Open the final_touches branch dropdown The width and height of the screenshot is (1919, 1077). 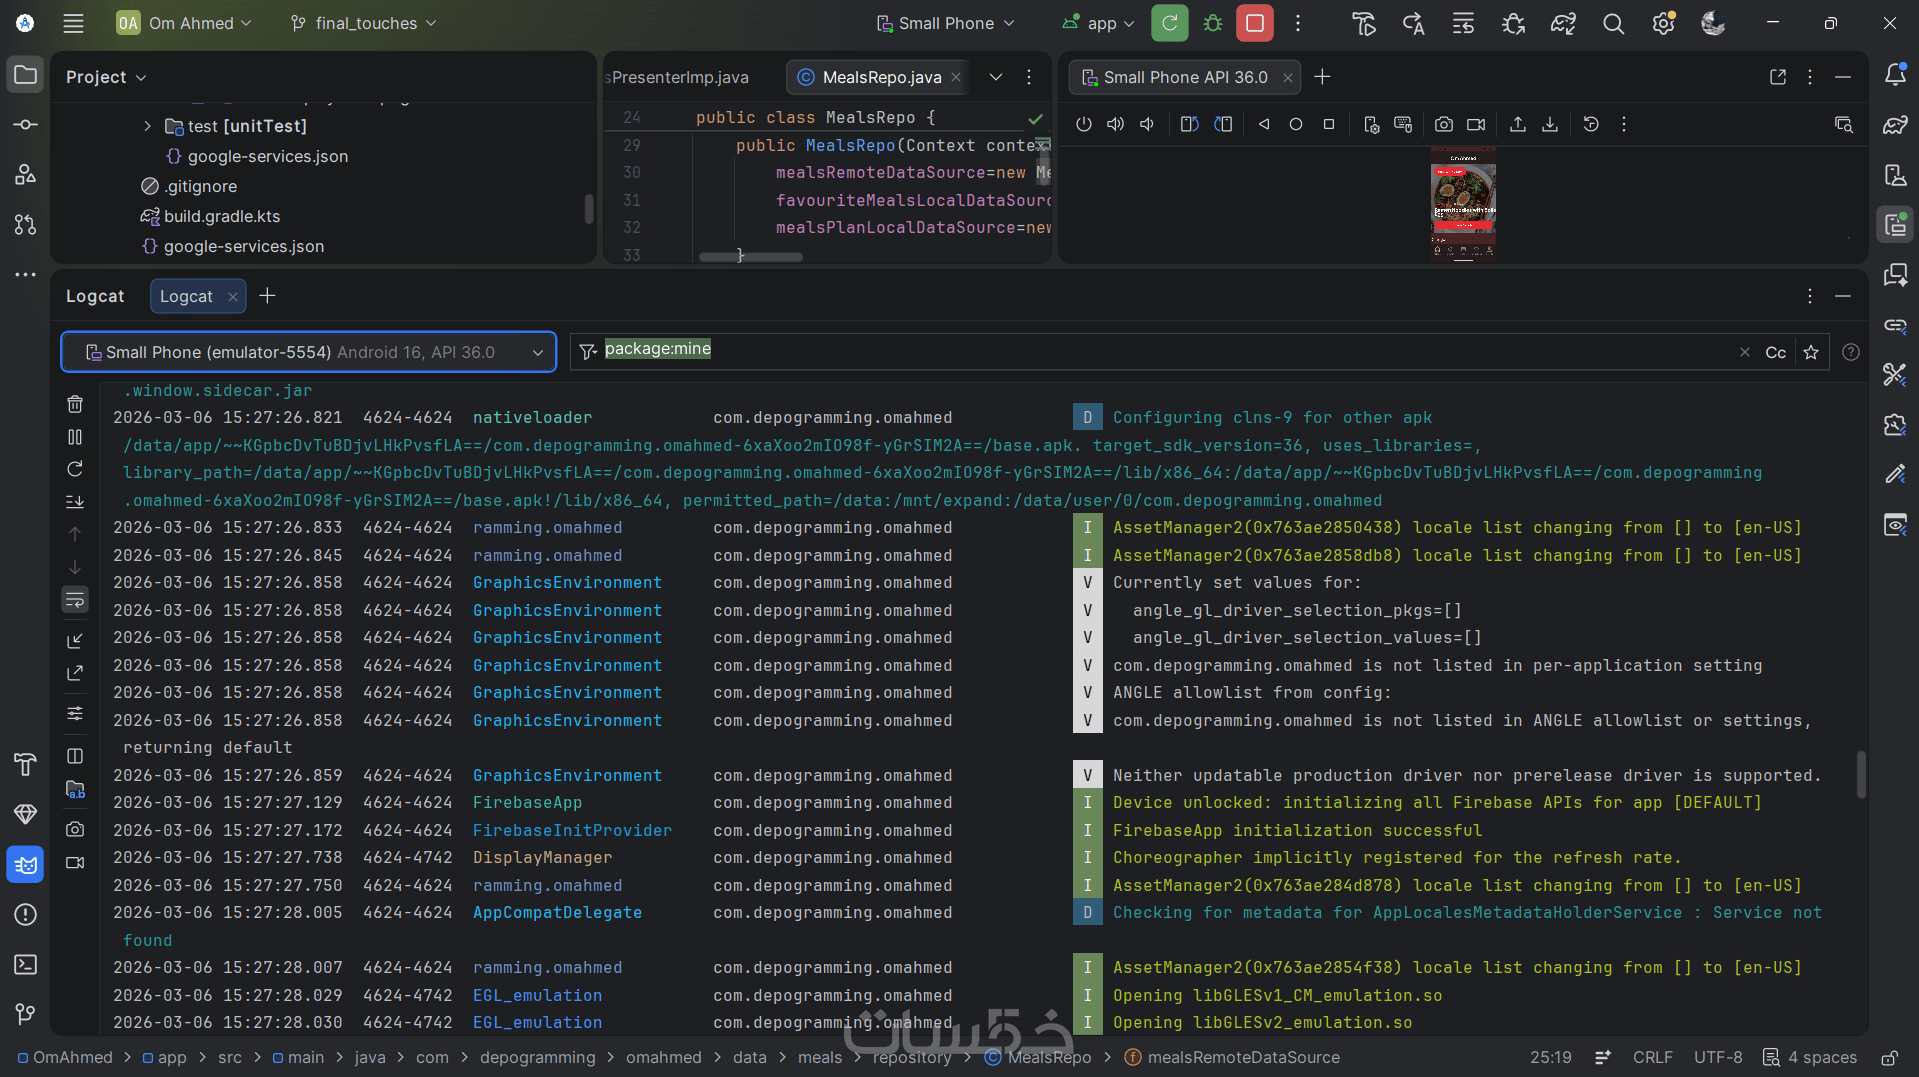[364, 23]
